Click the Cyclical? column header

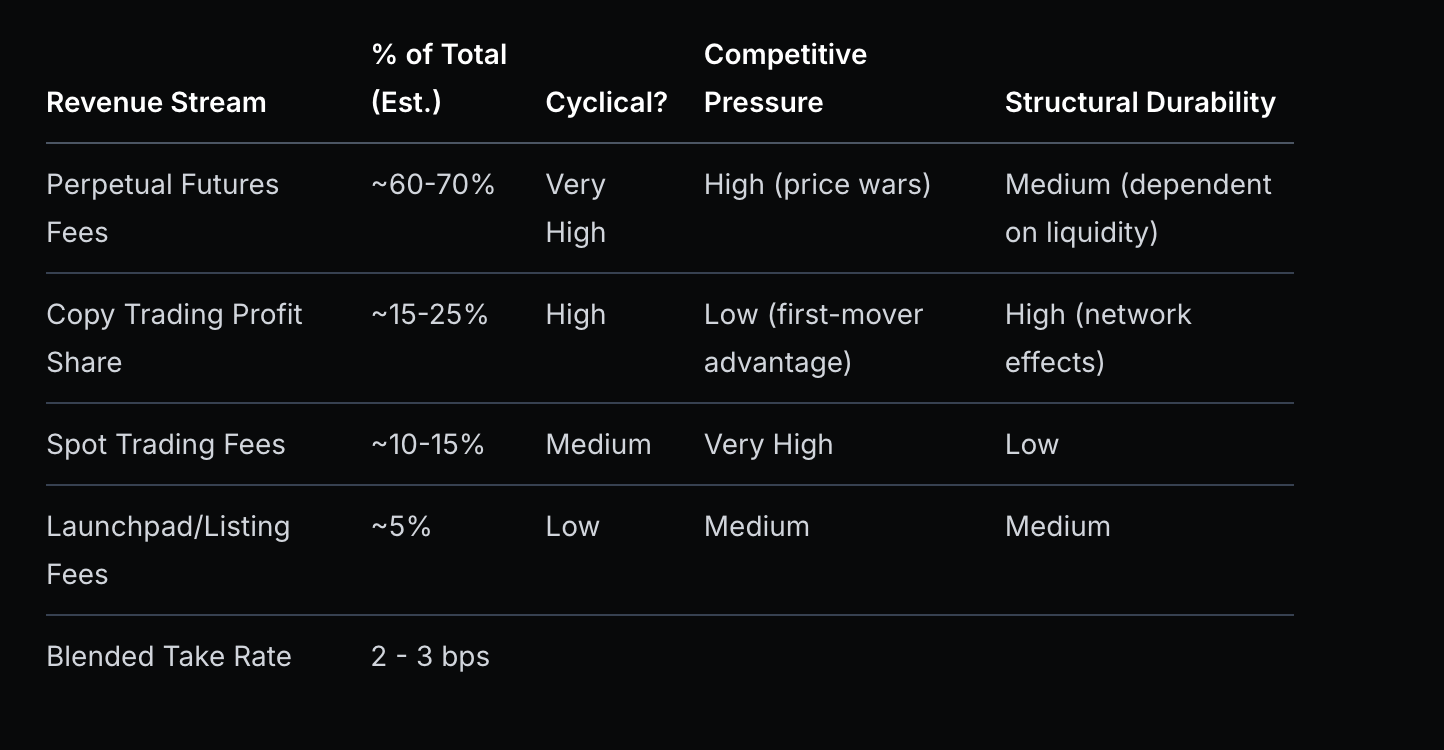(606, 102)
